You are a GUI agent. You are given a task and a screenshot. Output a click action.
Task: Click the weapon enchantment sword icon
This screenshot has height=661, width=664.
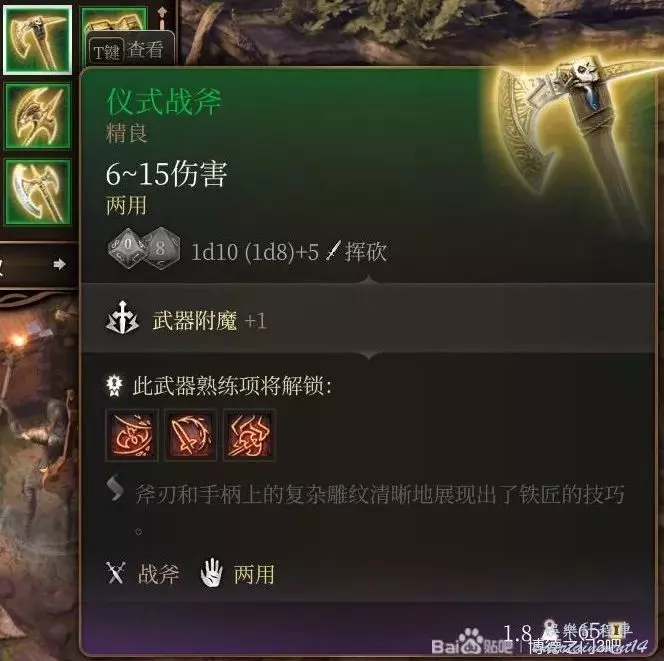click(x=122, y=318)
